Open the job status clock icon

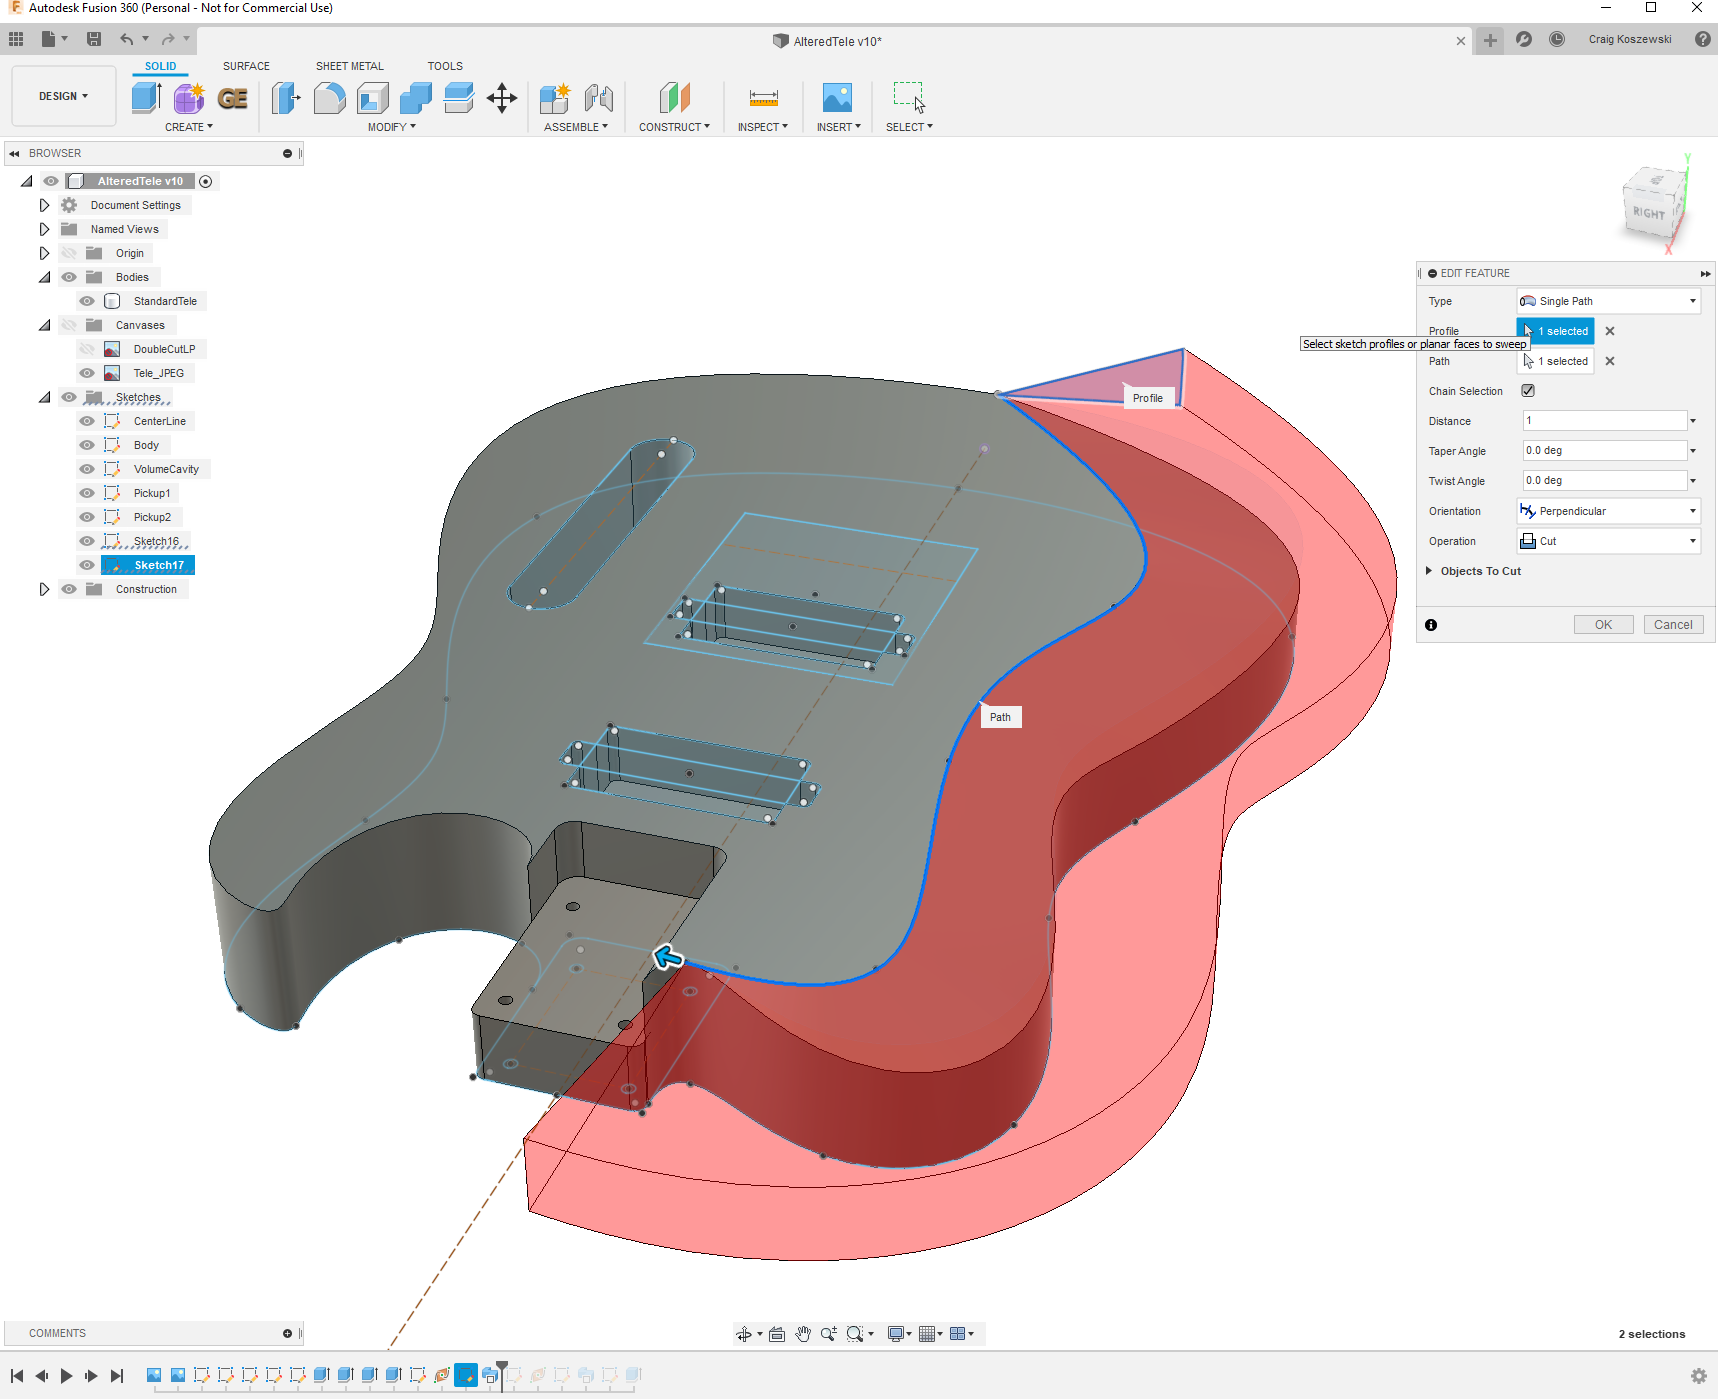click(1557, 39)
